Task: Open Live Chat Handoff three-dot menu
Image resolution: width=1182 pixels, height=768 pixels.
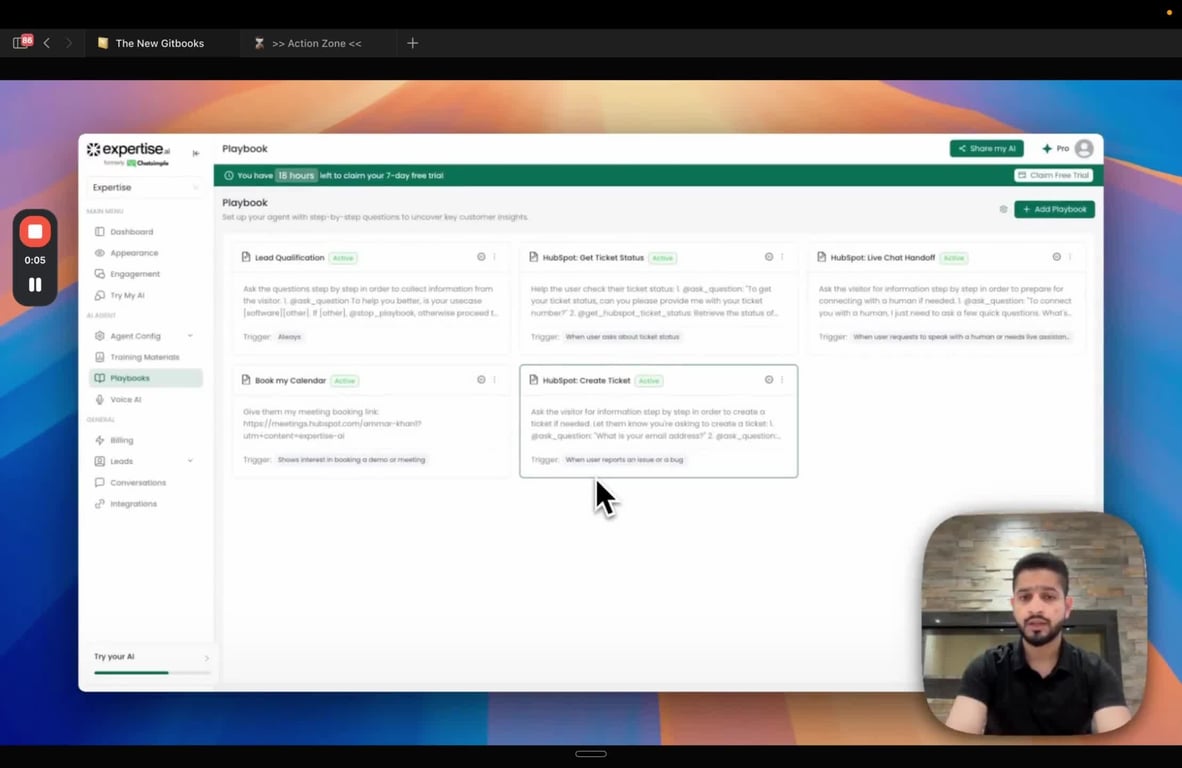Action: click(x=1070, y=257)
